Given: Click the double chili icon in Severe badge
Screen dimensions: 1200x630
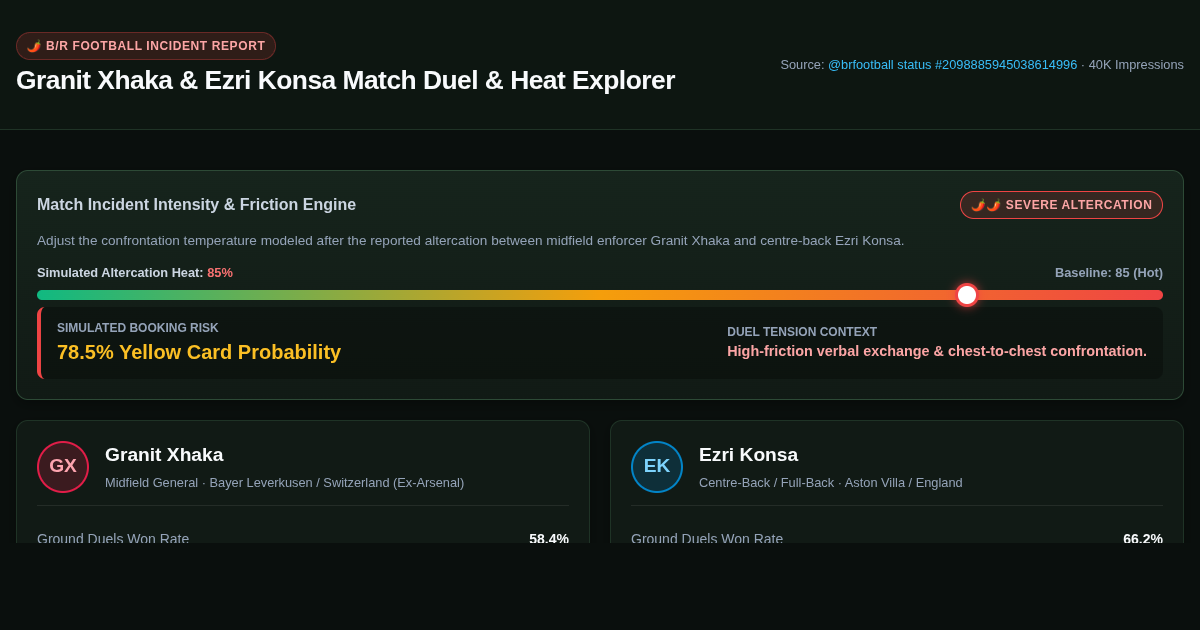Looking at the screenshot, I should click(986, 205).
